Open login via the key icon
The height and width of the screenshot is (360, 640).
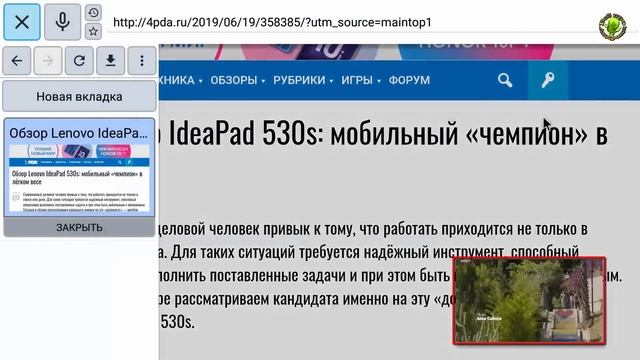548,80
